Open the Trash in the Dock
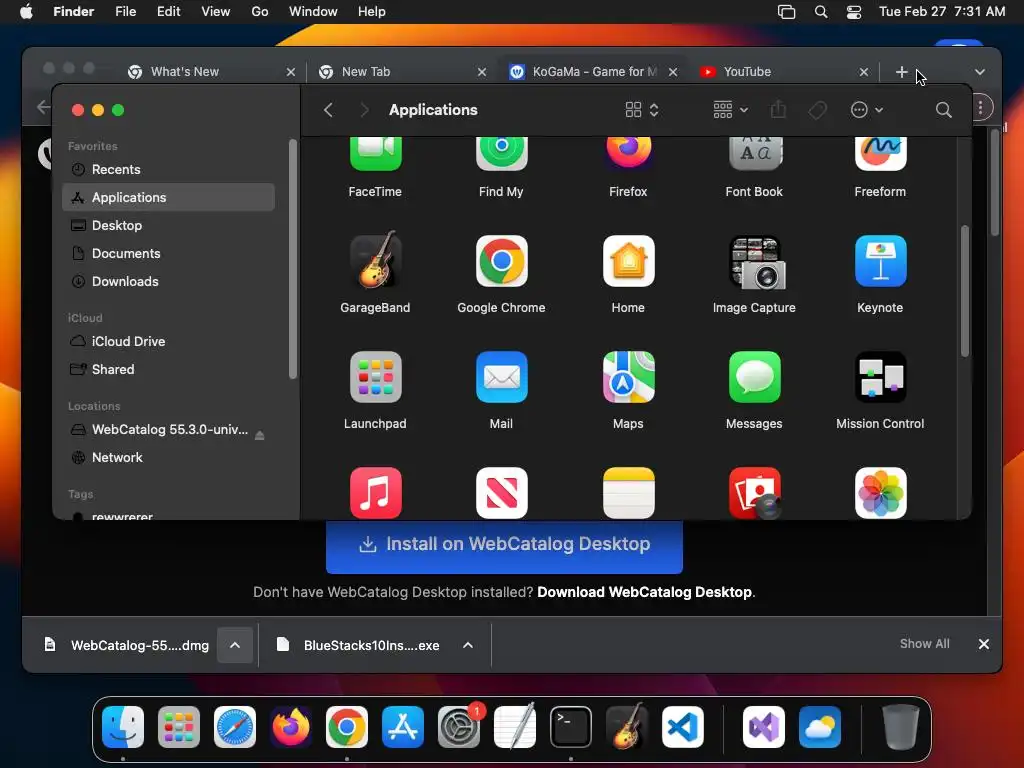 [901, 726]
